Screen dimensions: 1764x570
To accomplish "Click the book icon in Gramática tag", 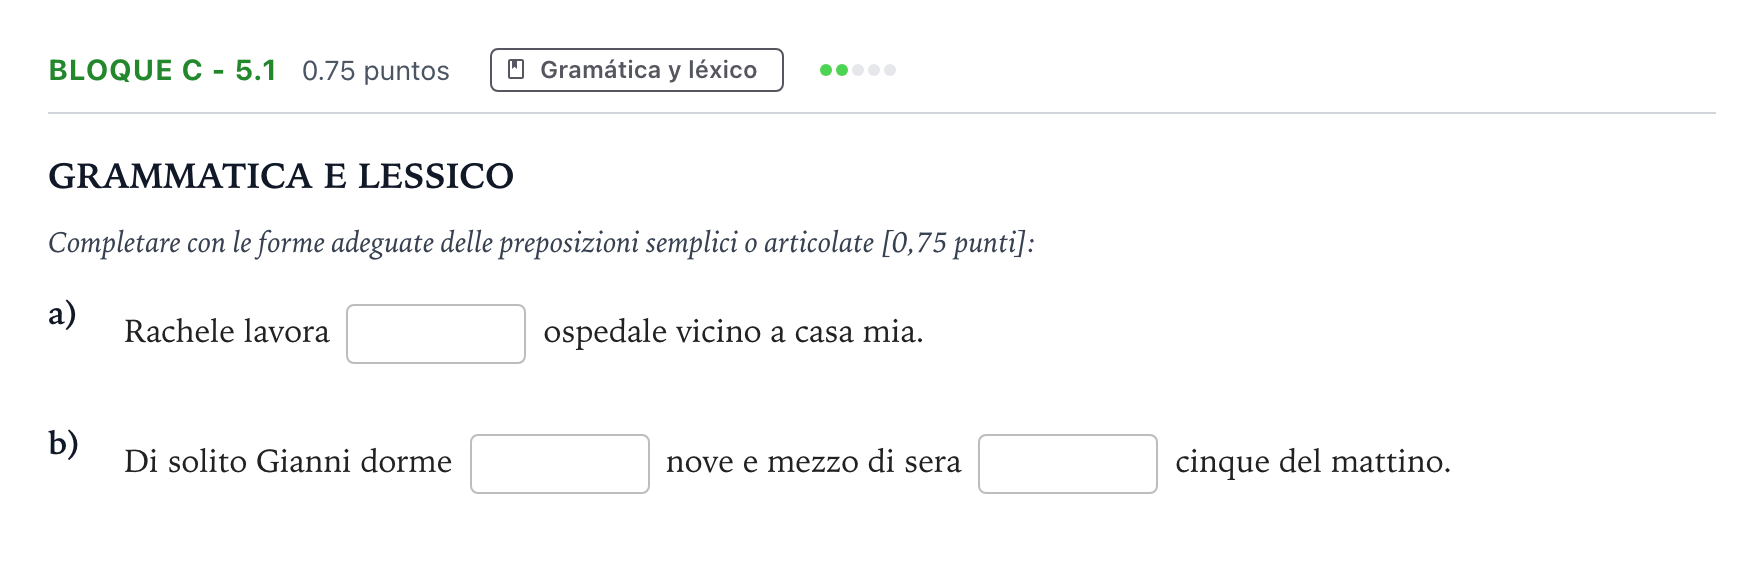I will point(516,70).
